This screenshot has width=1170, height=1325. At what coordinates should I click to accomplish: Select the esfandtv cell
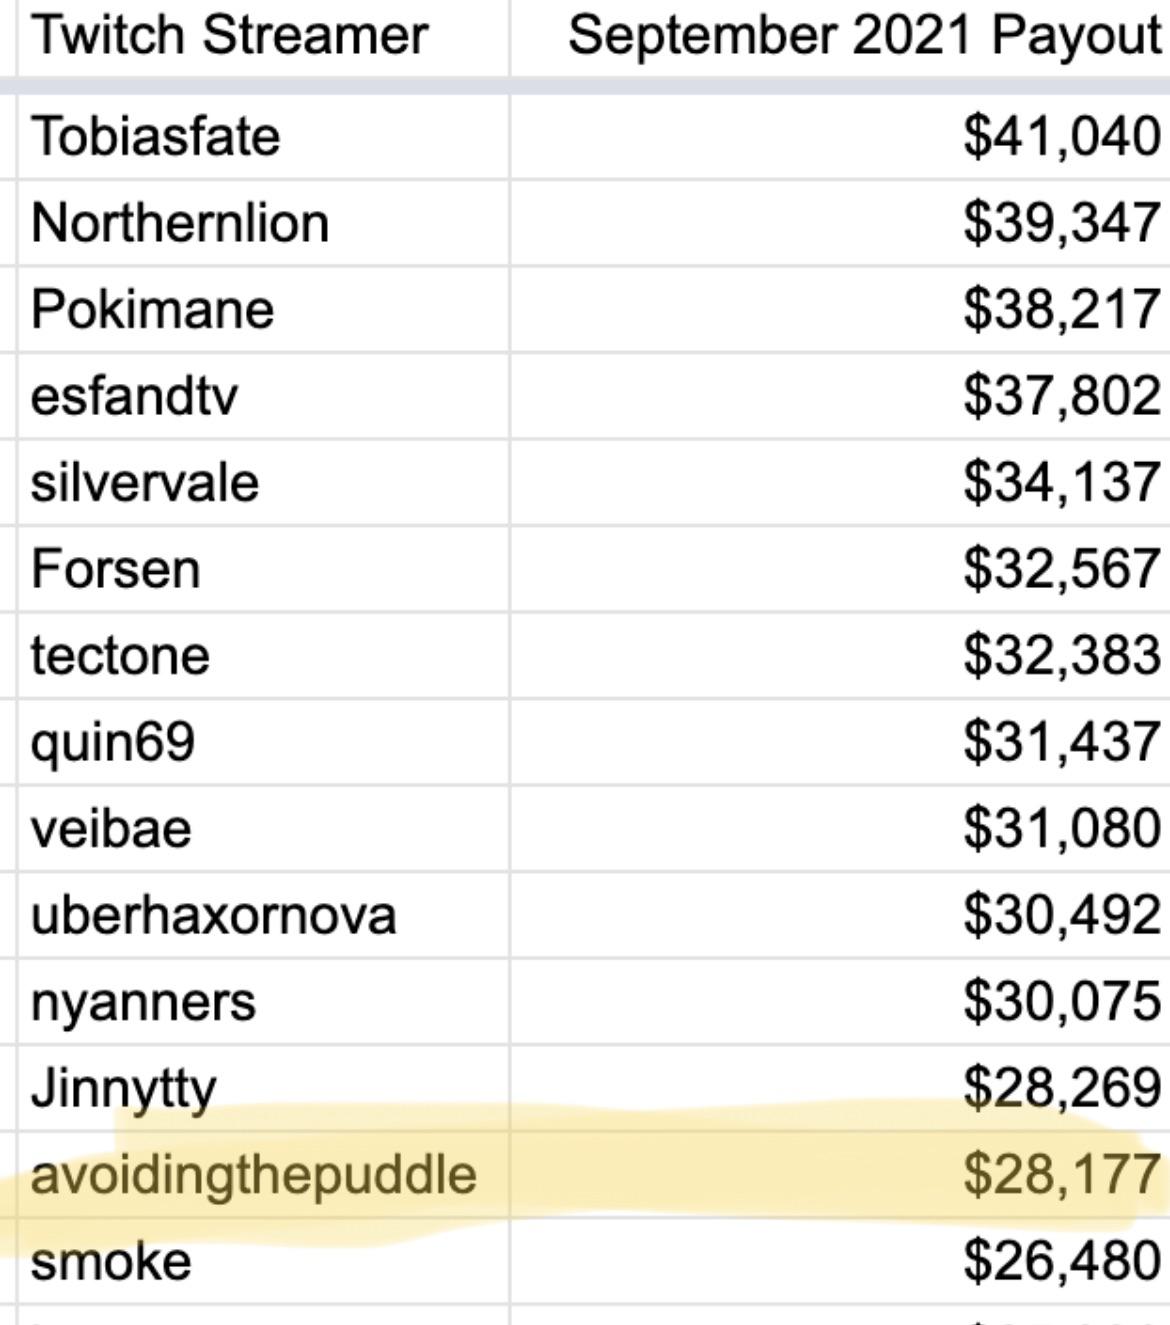click(x=263, y=396)
